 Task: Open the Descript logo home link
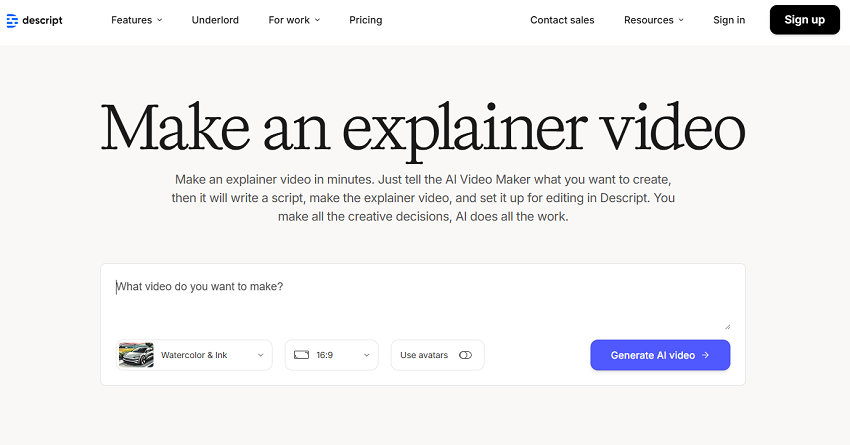coord(34,21)
